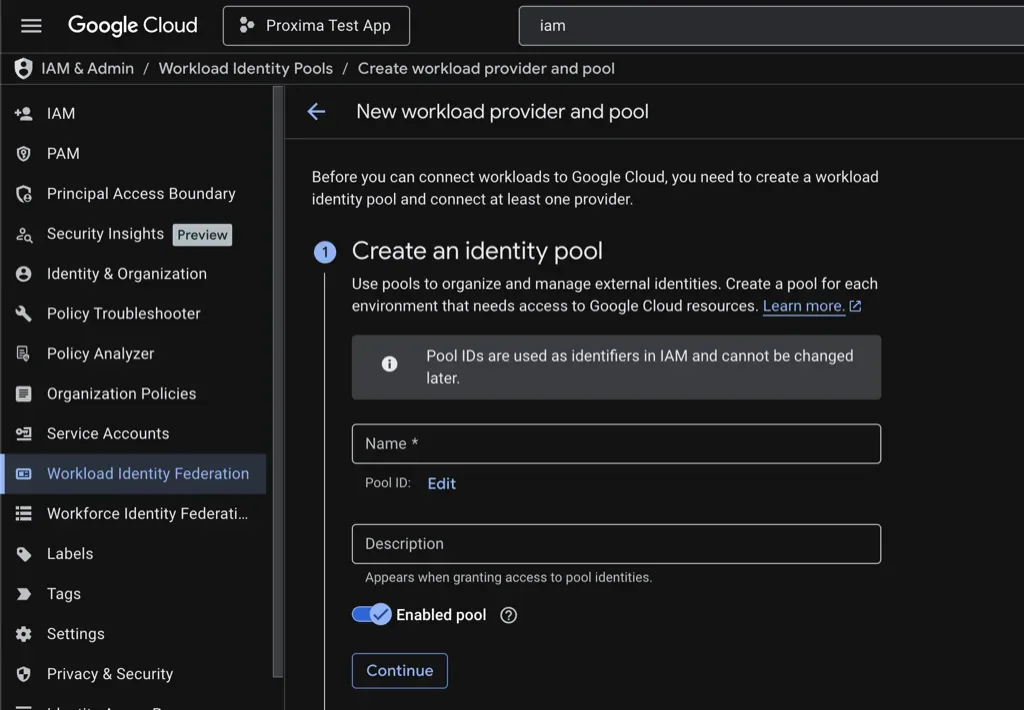Click the Tags sidebar icon
Viewport: 1024px width, 710px height.
[x=21, y=593]
